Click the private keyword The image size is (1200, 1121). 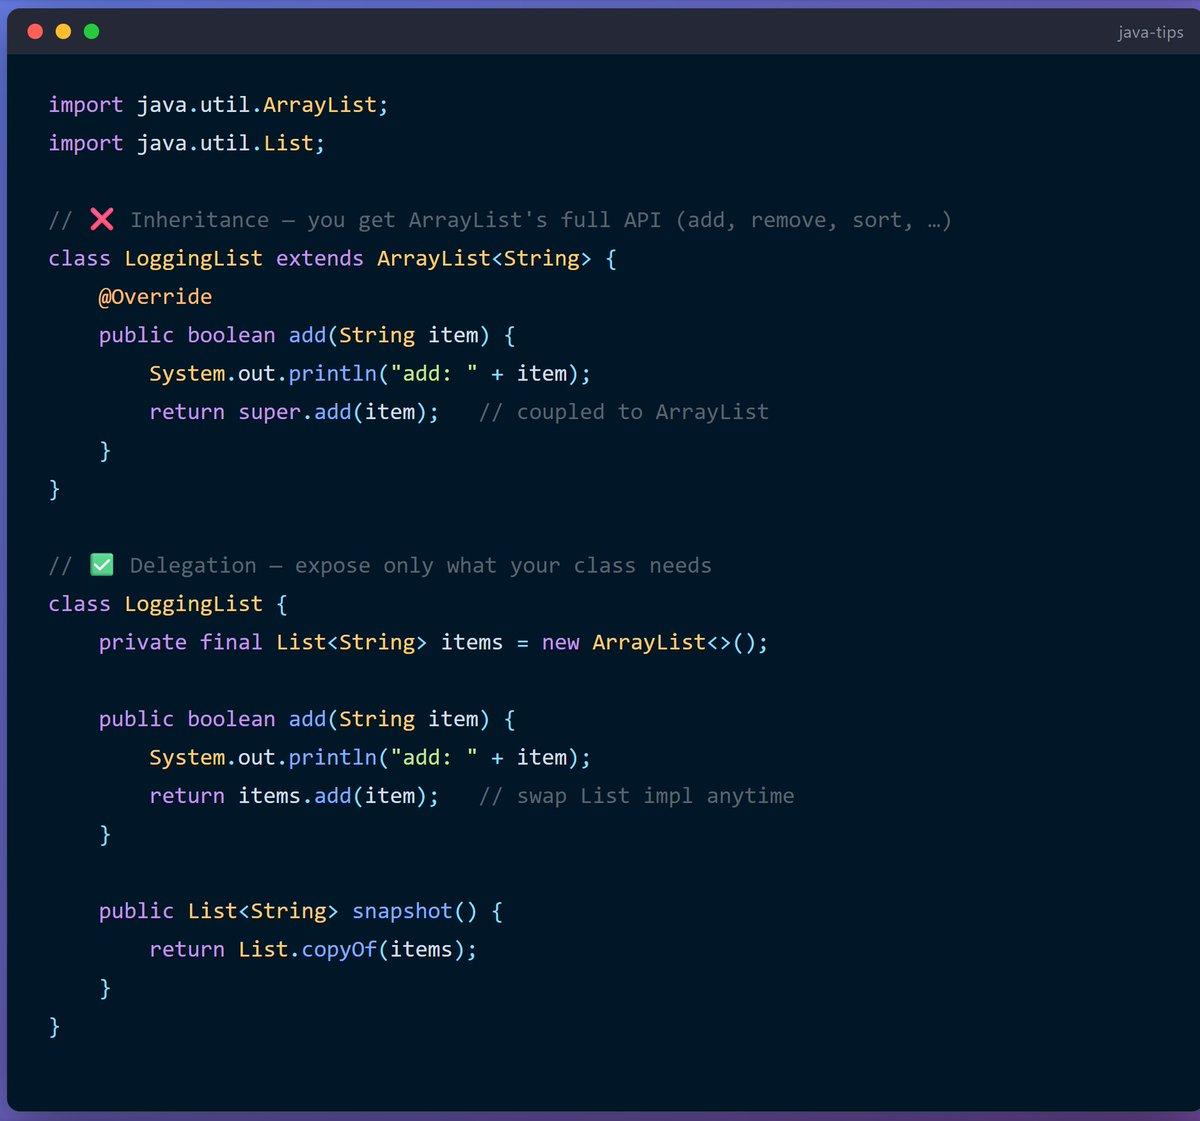[143, 642]
